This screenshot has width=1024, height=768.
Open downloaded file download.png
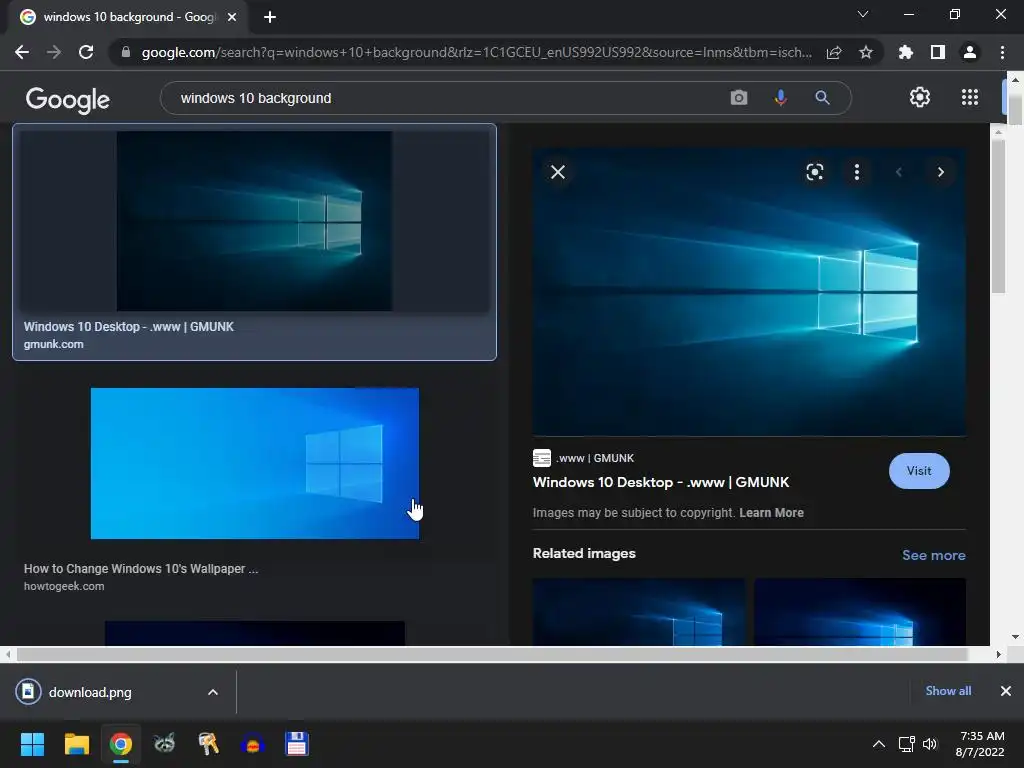pos(90,692)
